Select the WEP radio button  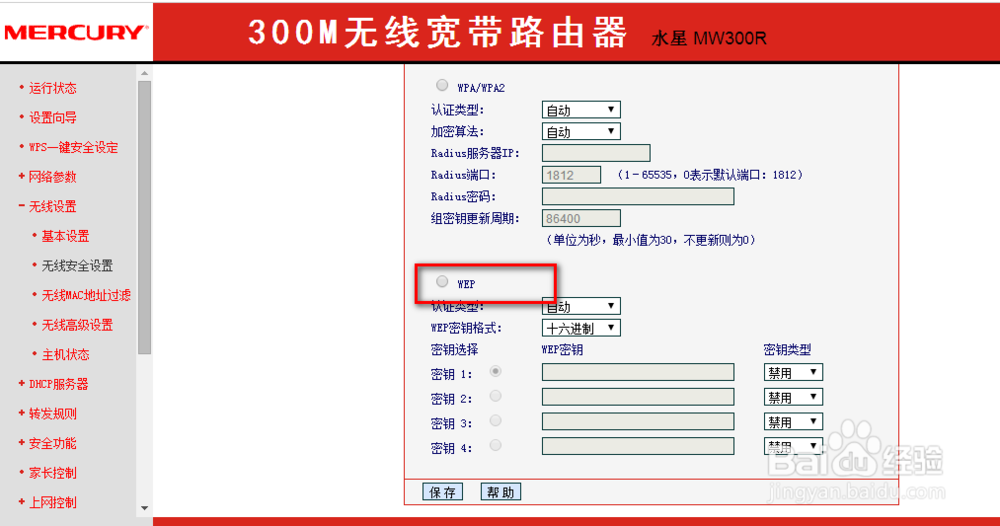pos(442,281)
